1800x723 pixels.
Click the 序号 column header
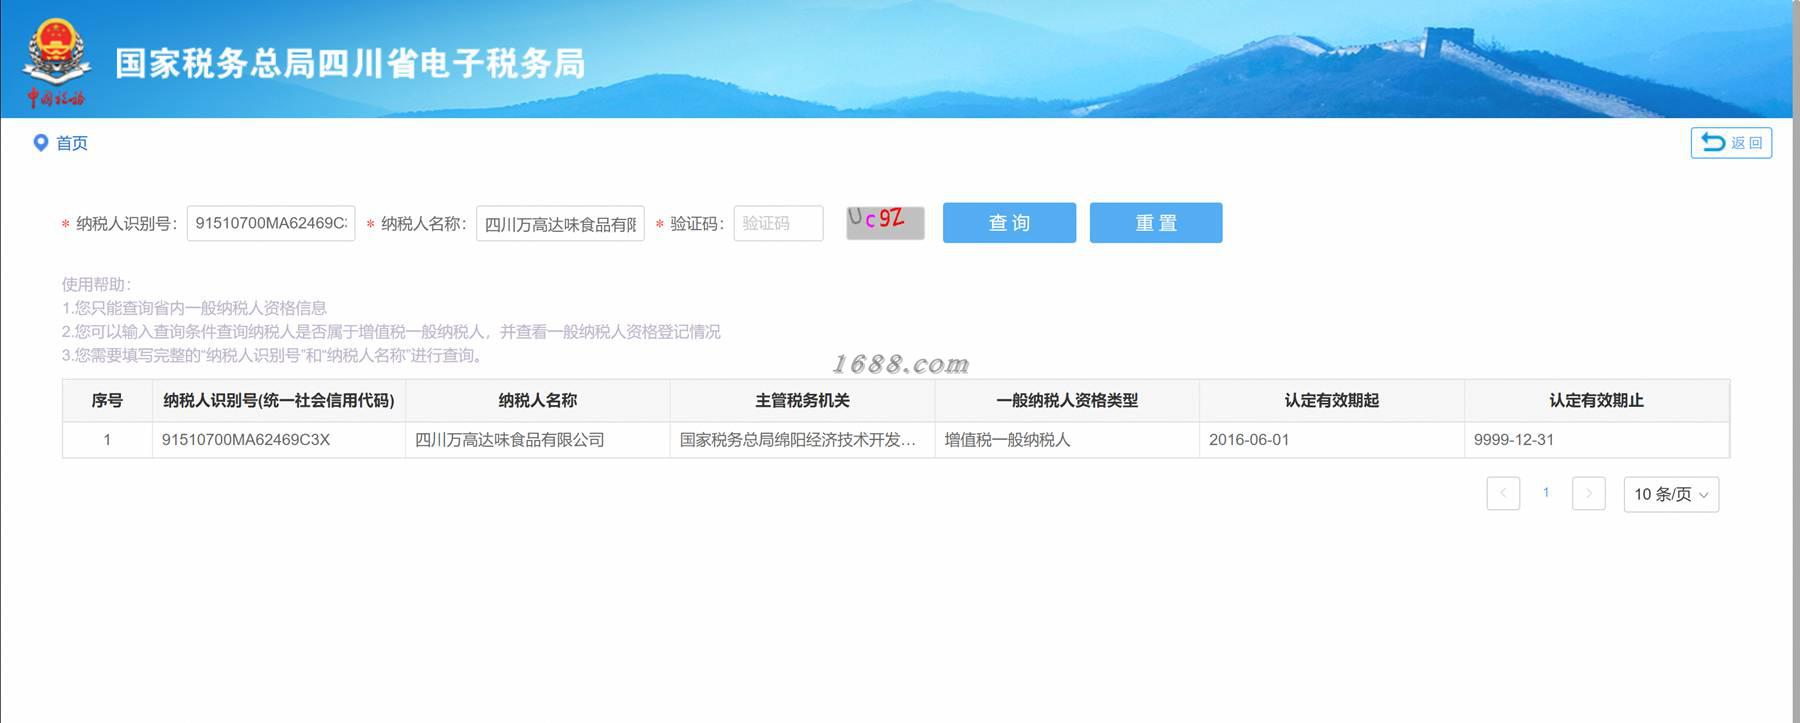click(x=107, y=400)
